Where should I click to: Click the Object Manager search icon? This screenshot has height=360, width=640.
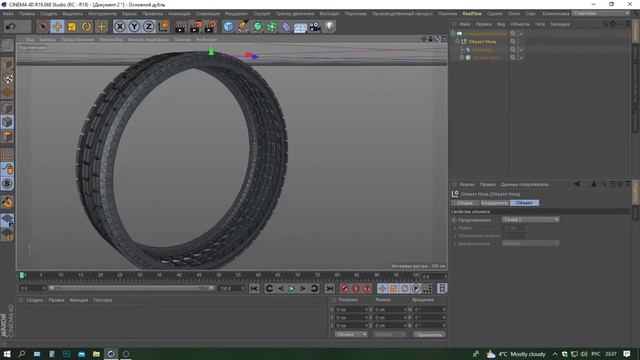605,24
